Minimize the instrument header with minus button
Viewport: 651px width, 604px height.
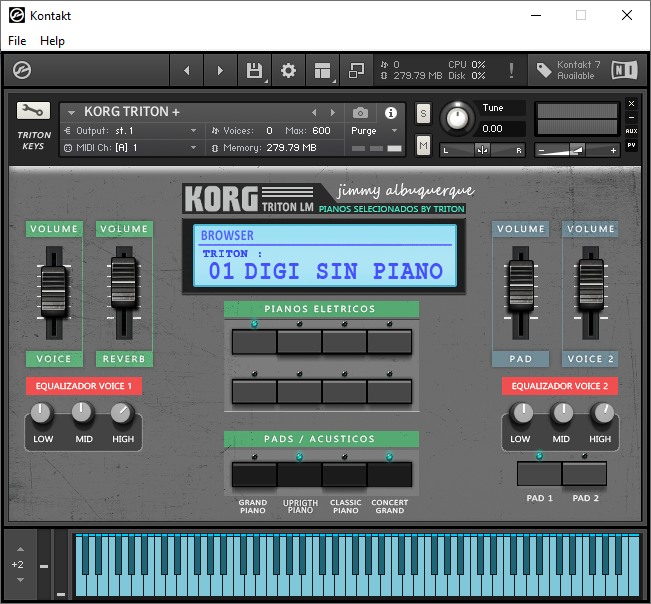(x=631, y=117)
